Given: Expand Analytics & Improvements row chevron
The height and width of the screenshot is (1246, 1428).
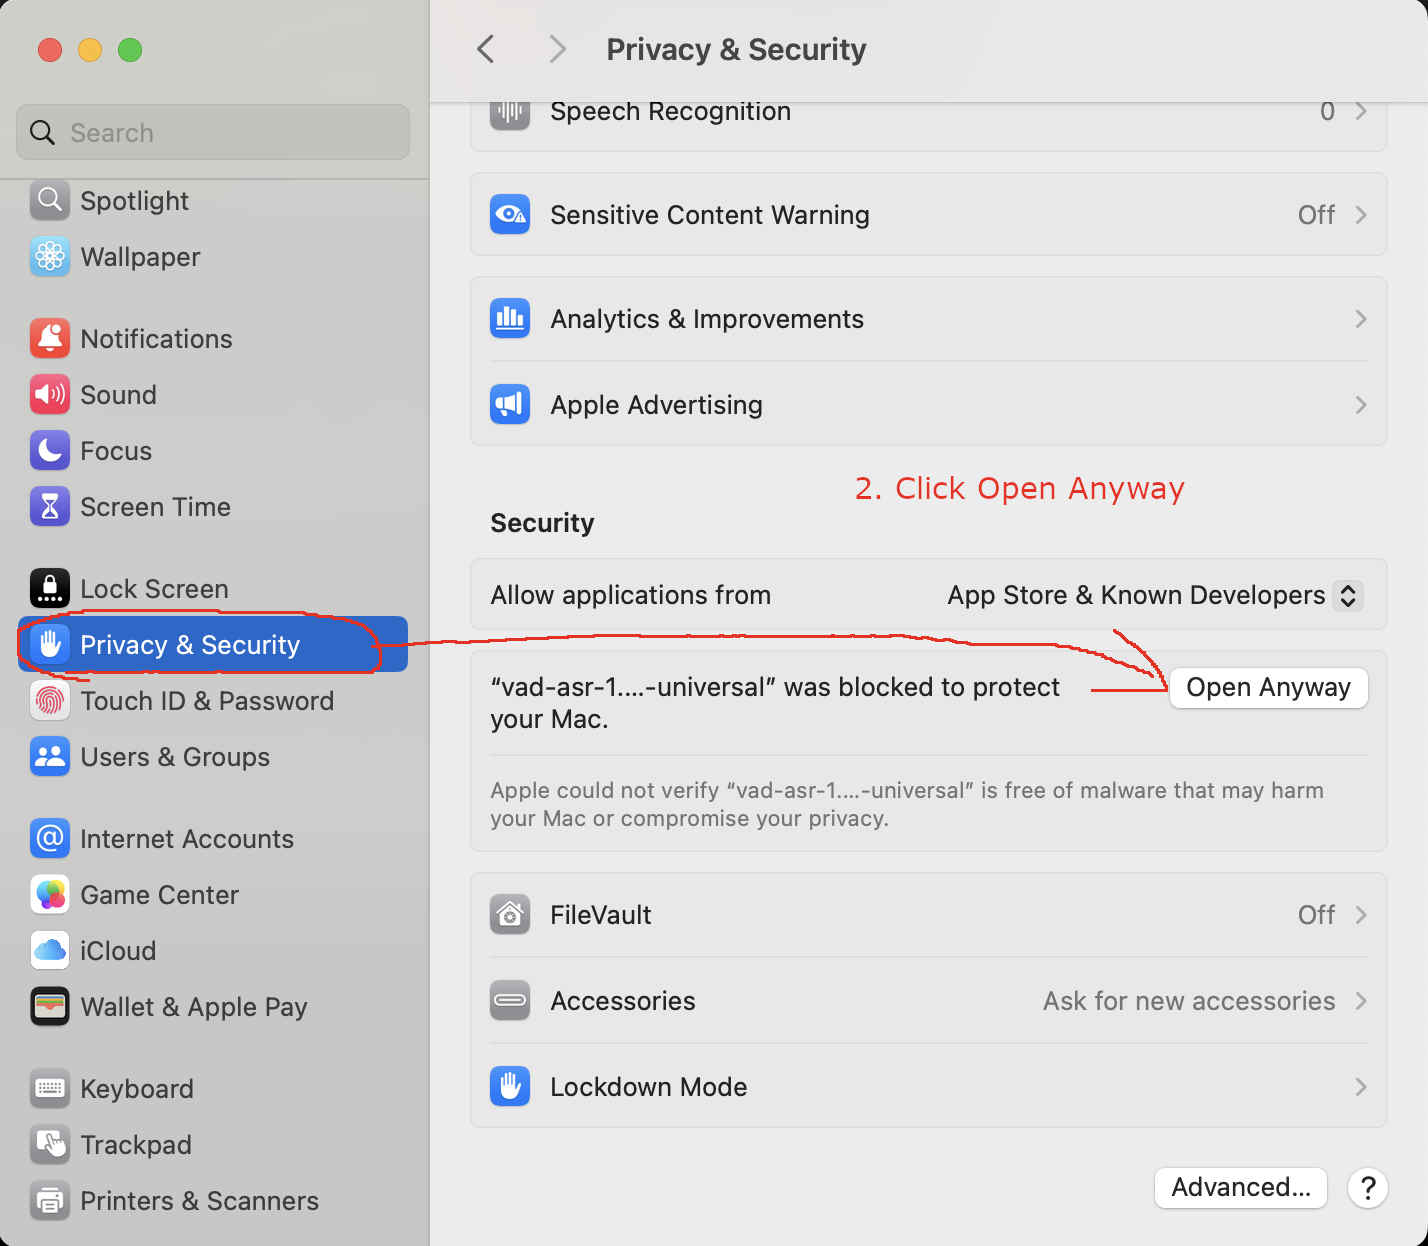Looking at the screenshot, I should pos(1360,319).
